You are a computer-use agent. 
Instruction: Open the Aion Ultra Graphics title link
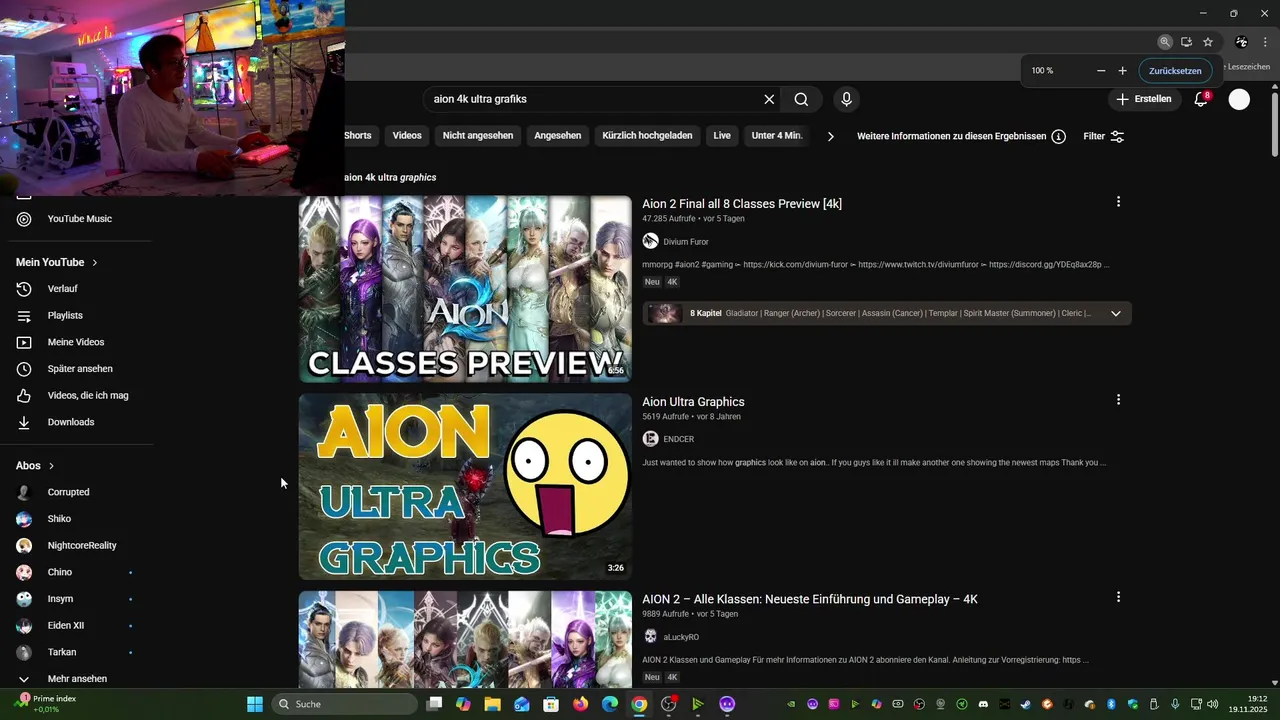(x=693, y=402)
